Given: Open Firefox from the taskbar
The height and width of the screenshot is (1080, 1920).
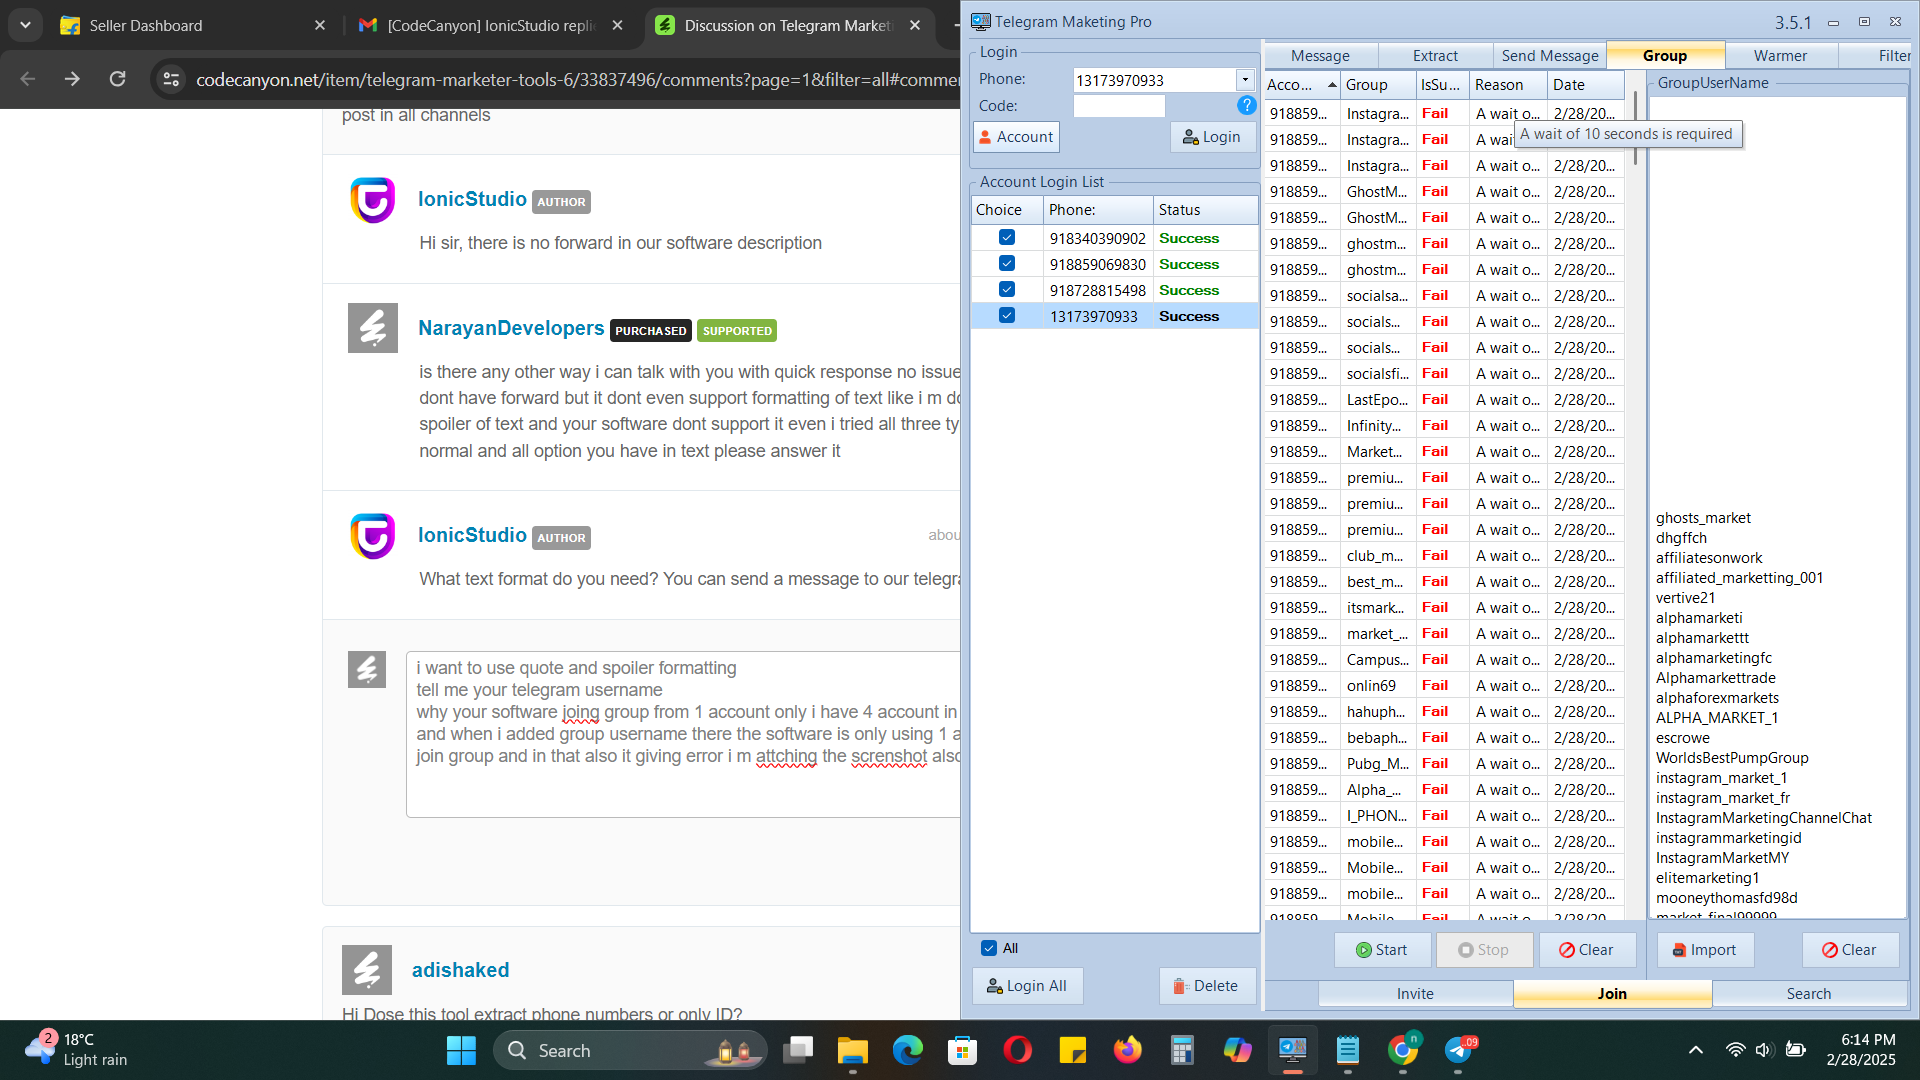Looking at the screenshot, I should 1128,1050.
